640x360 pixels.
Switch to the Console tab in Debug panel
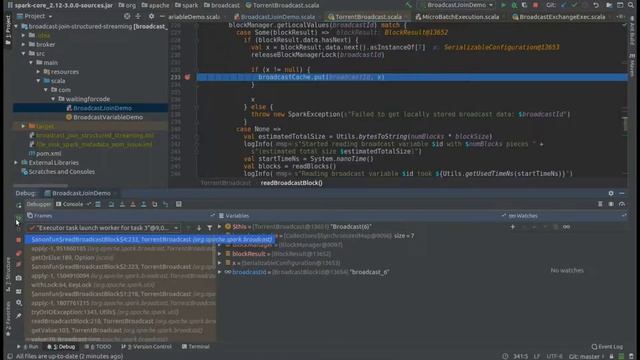click(x=70, y=204)
